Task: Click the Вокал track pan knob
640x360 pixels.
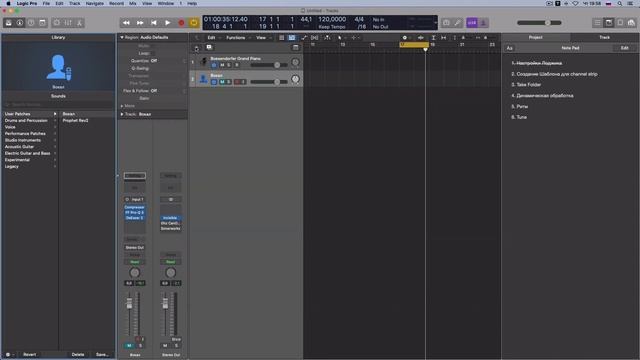Action: coord(295,79)
